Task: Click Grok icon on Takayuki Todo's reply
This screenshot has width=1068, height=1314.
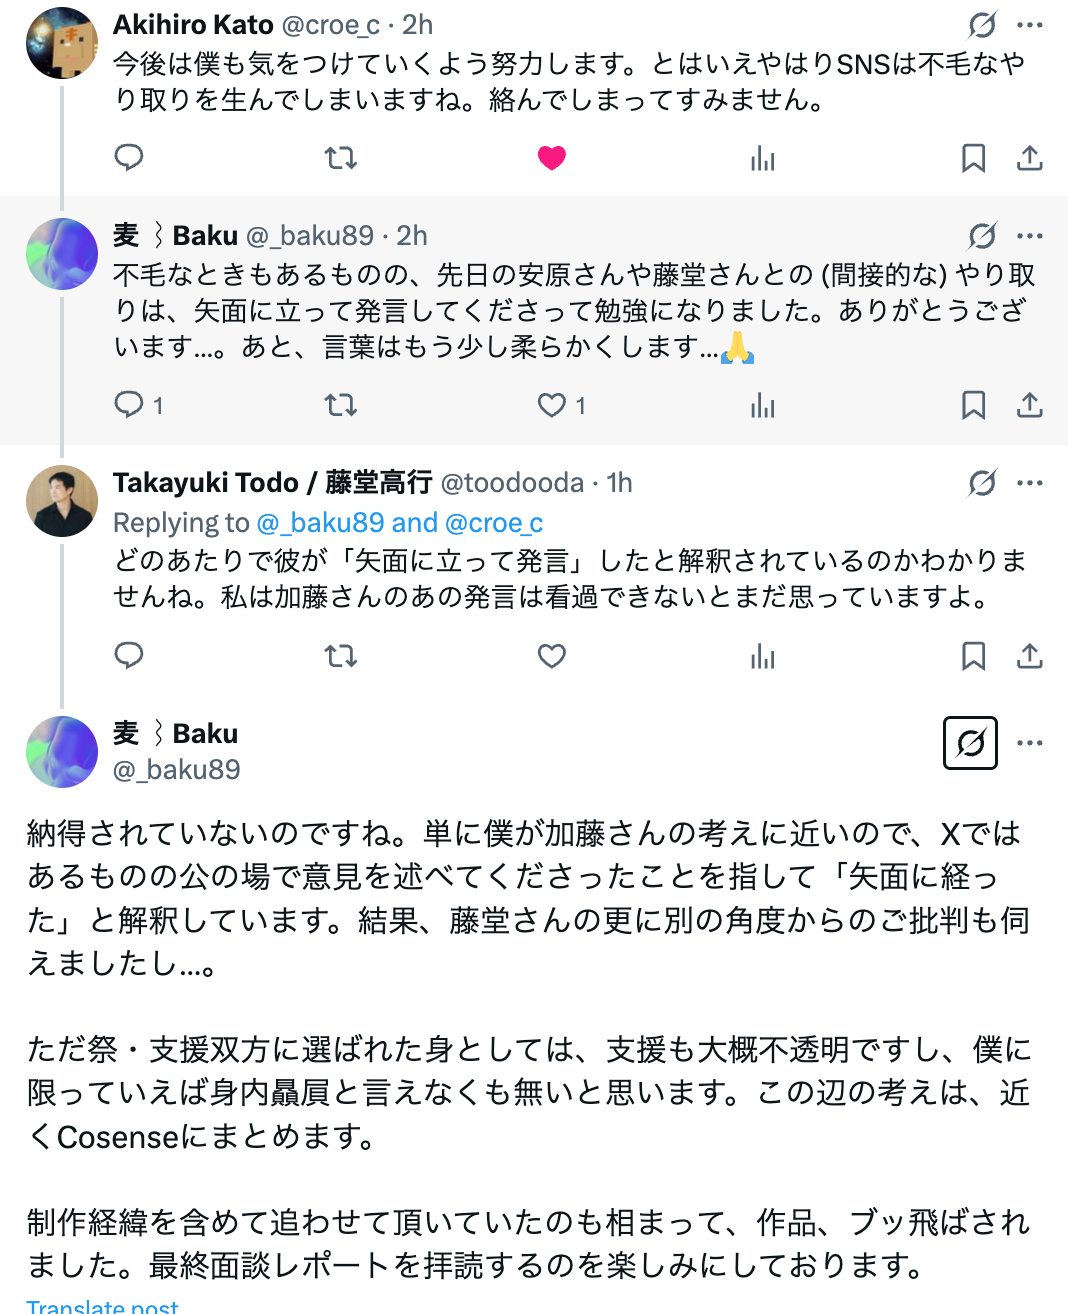Action: tap(982, 483)
